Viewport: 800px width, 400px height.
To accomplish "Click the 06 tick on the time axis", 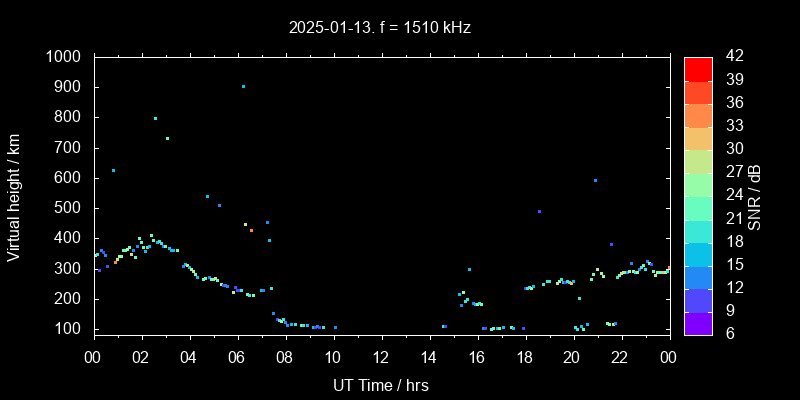I will pos(237,357).
